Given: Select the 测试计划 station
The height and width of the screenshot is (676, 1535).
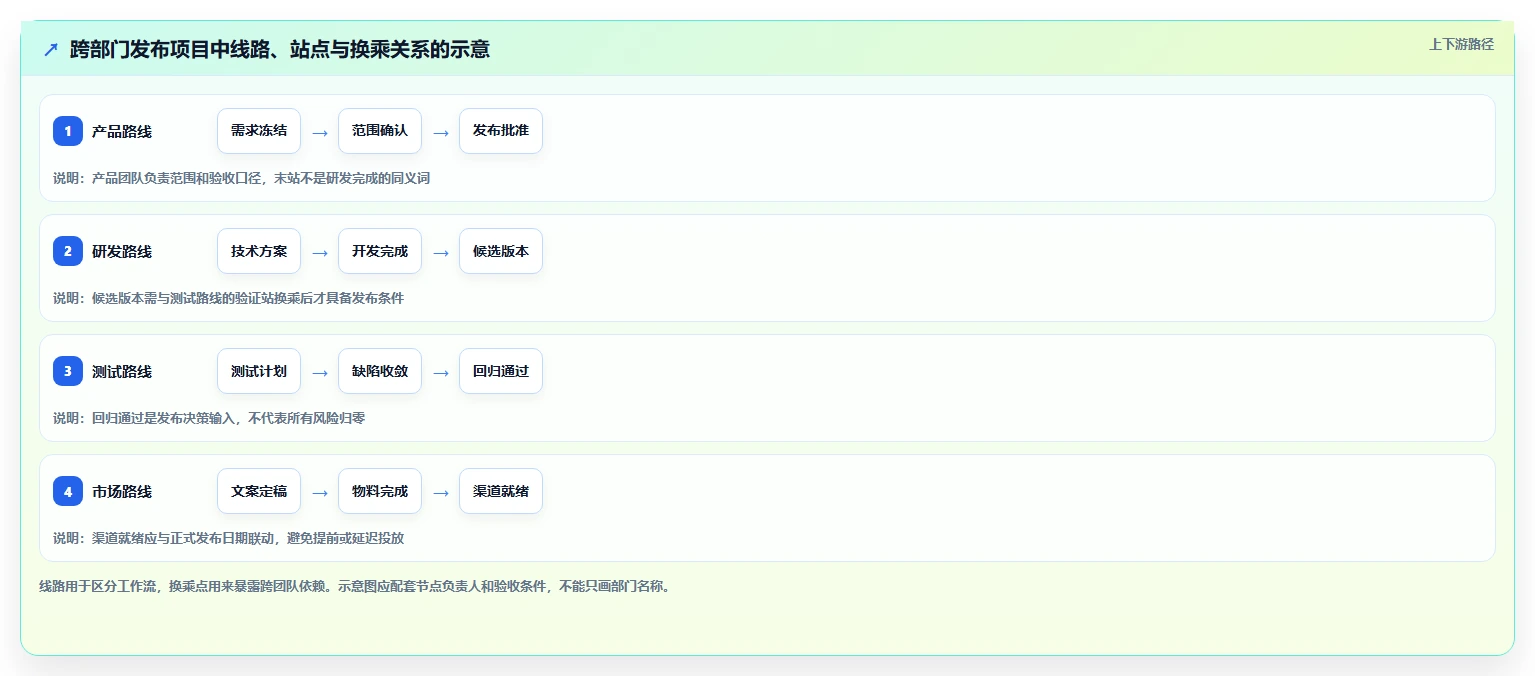Looking at the screenshot, I should (259, 371).
